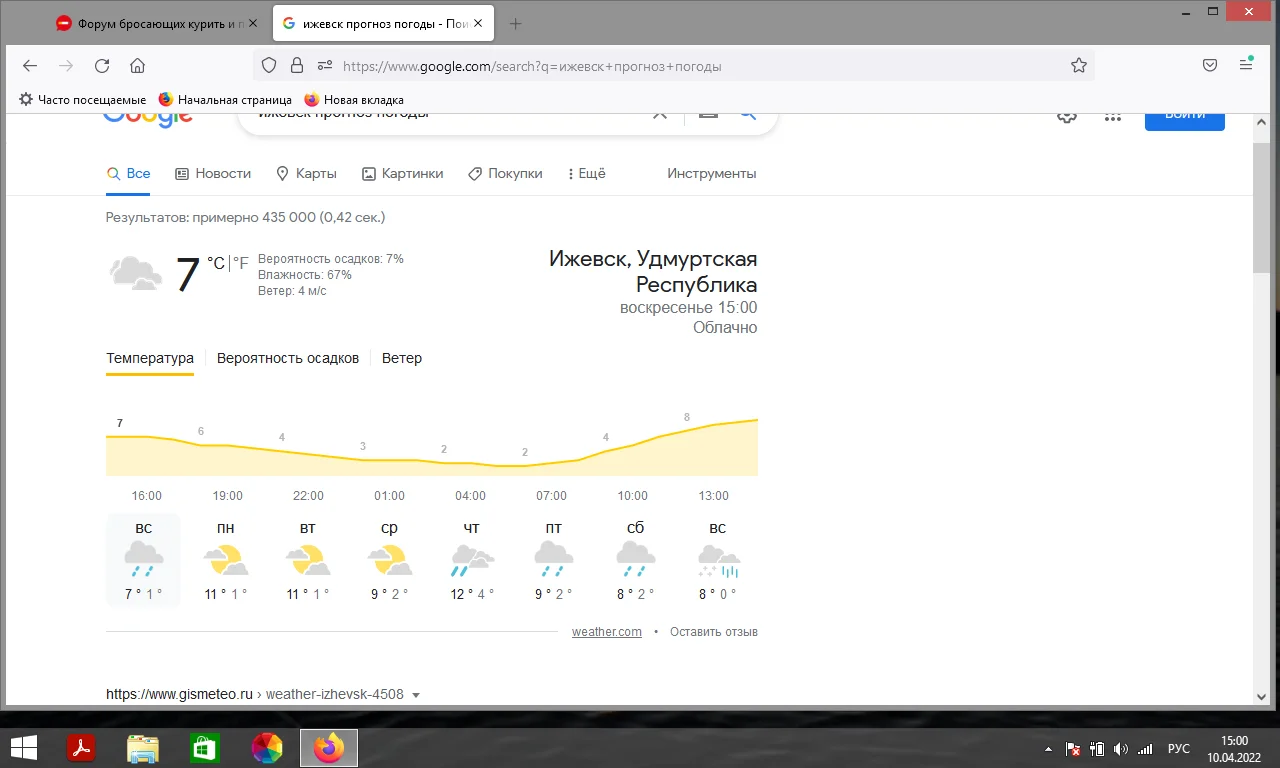The height and width of the screenshot is (768, 1280).
Task: Click Оставить отзыв feedback link
Action: pos(714,632)
